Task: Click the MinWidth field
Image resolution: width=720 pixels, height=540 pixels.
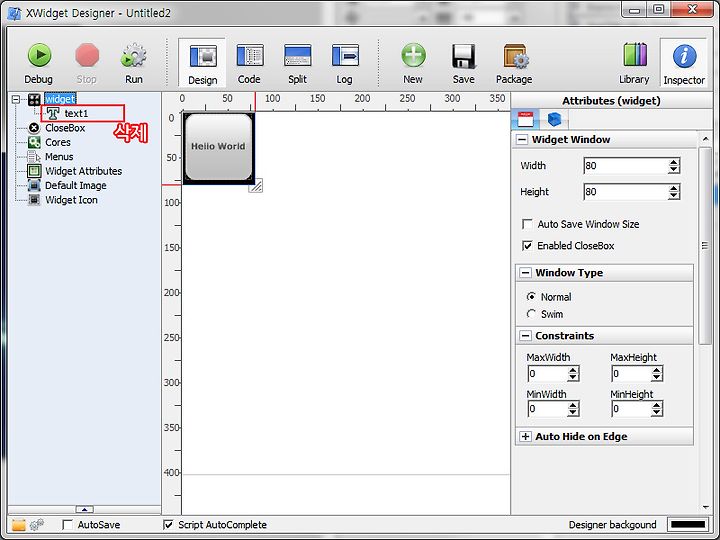Action: 548,409
